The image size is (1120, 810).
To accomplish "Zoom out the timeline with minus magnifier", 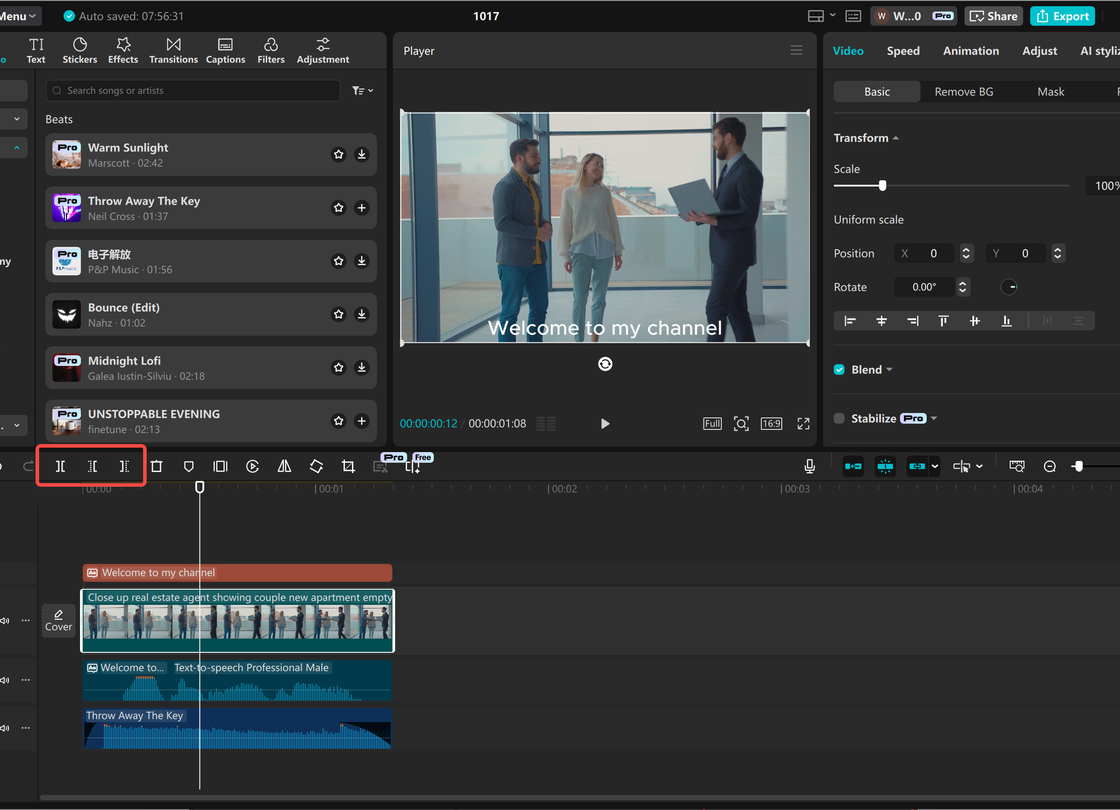I will tap(1049, 466).
